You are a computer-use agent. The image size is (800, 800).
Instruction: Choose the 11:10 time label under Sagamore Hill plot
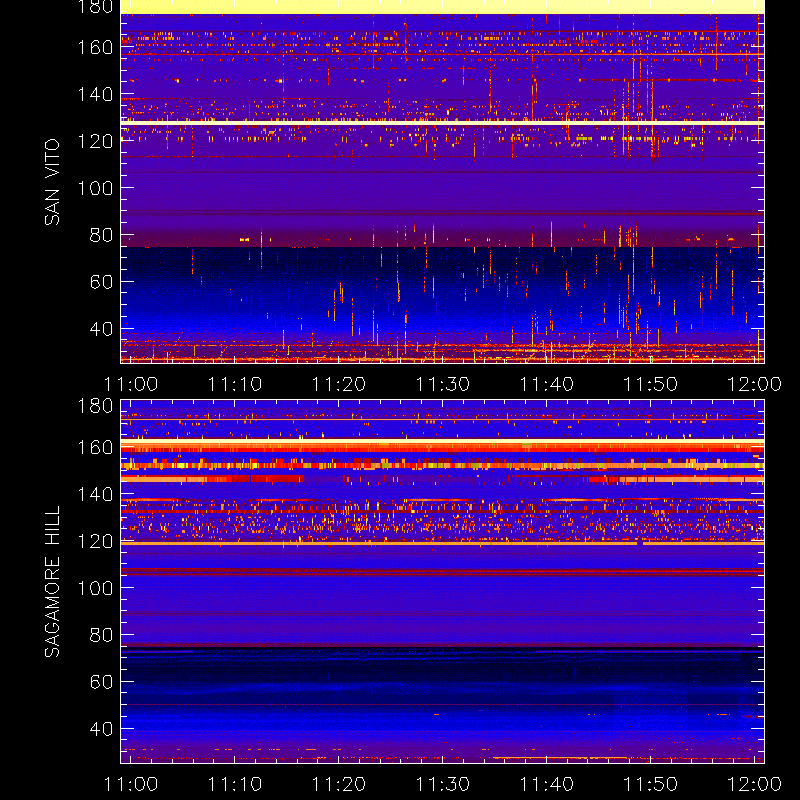tap(235, 784)
